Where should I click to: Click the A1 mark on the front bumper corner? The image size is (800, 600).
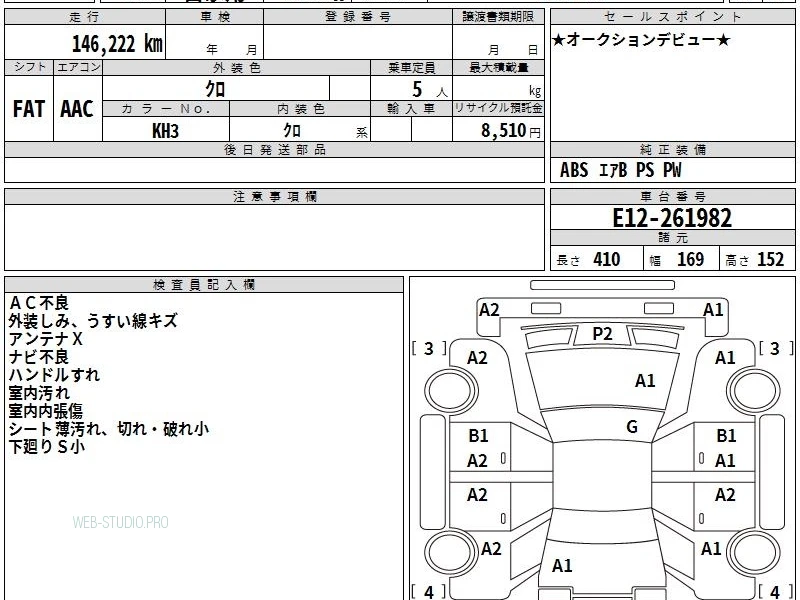point(713,310)
